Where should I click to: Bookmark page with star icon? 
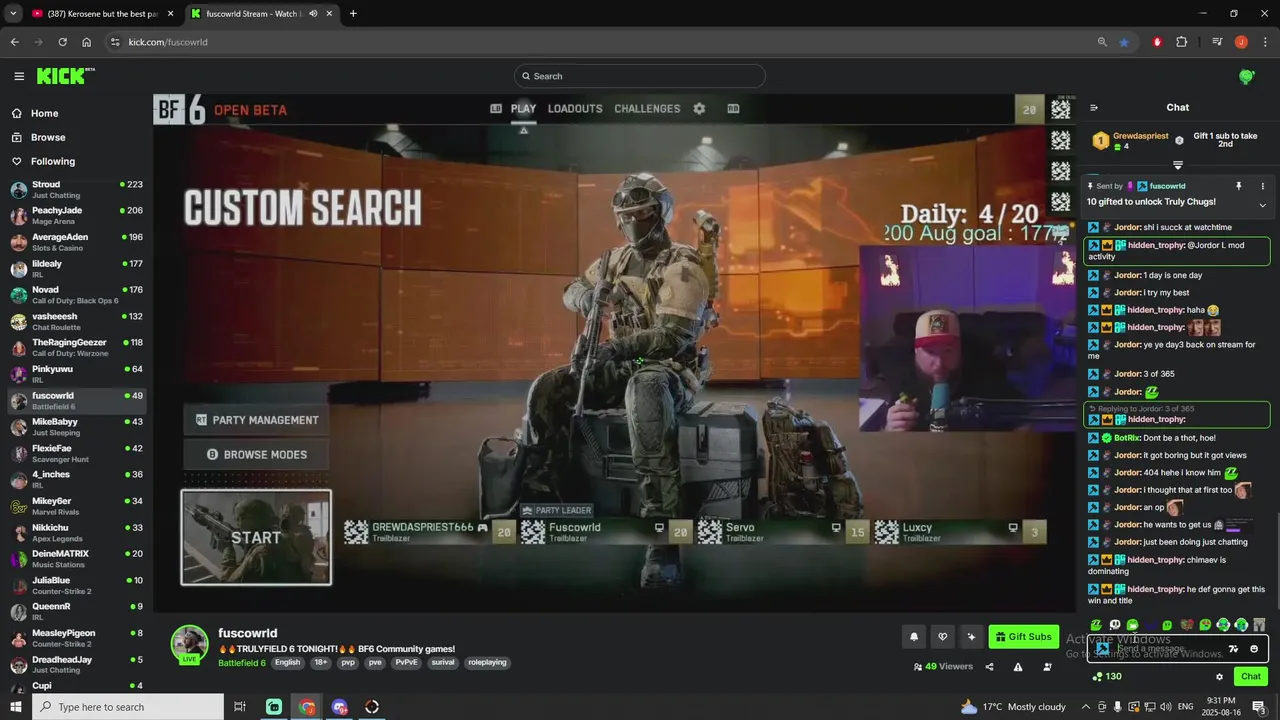1124,42
